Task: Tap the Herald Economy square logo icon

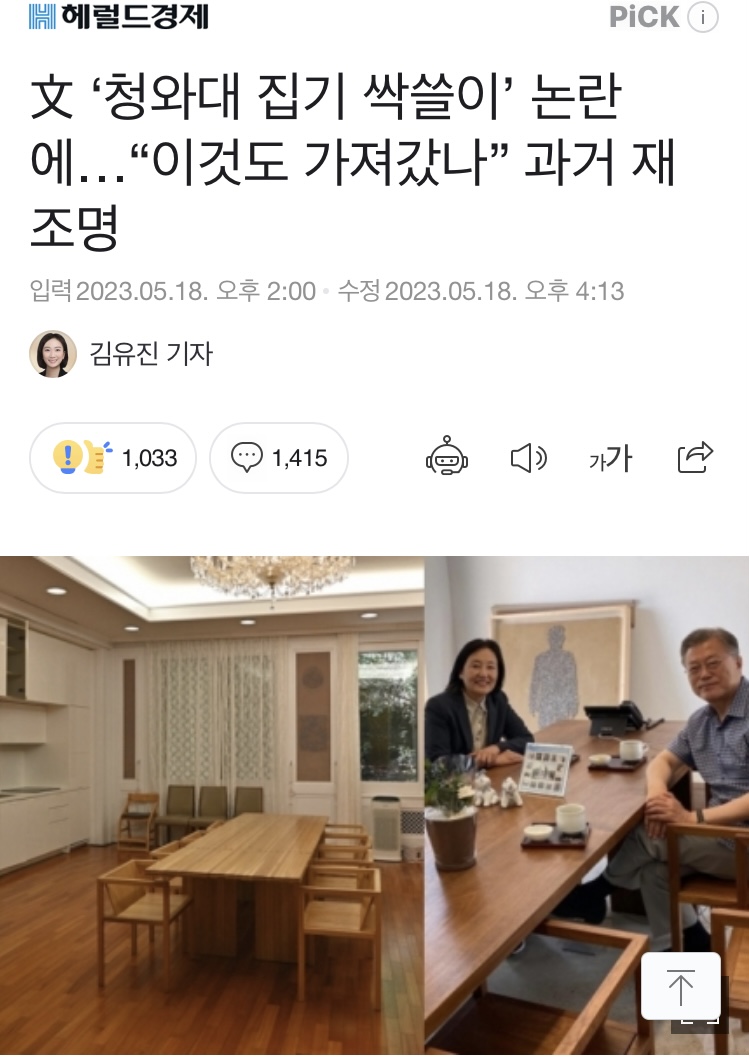Action: [x=42, y=16]
